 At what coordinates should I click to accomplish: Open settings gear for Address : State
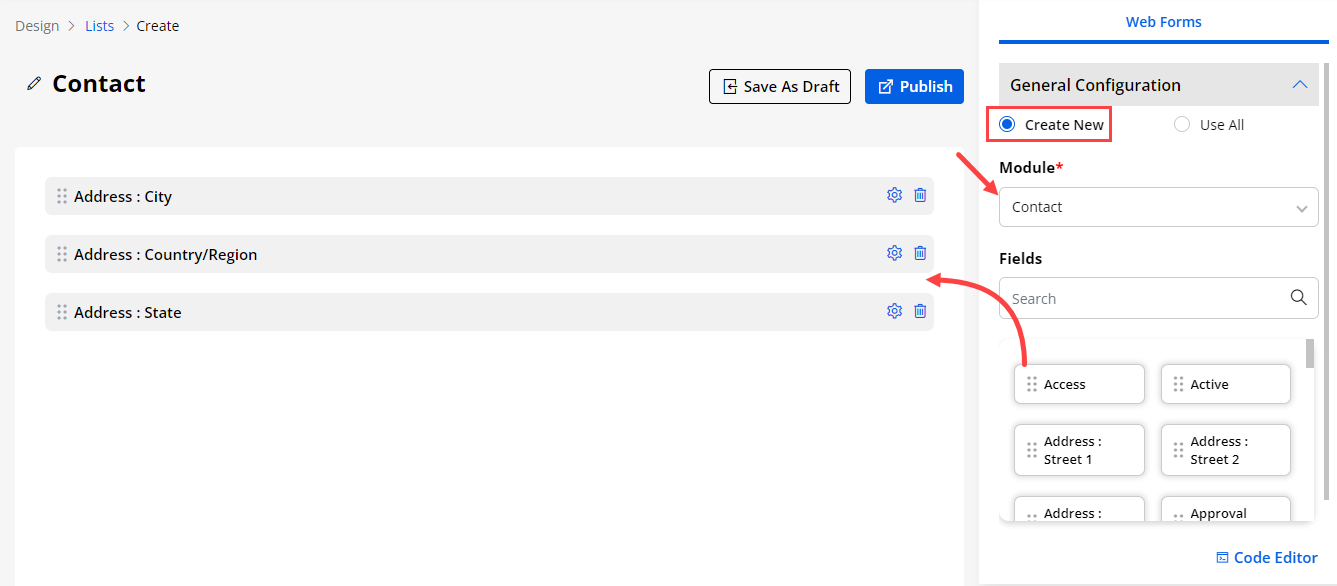point(894,312)
